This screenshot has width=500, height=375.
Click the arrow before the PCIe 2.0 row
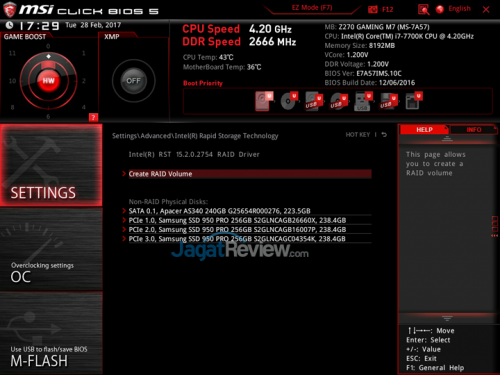click(124, 229)
